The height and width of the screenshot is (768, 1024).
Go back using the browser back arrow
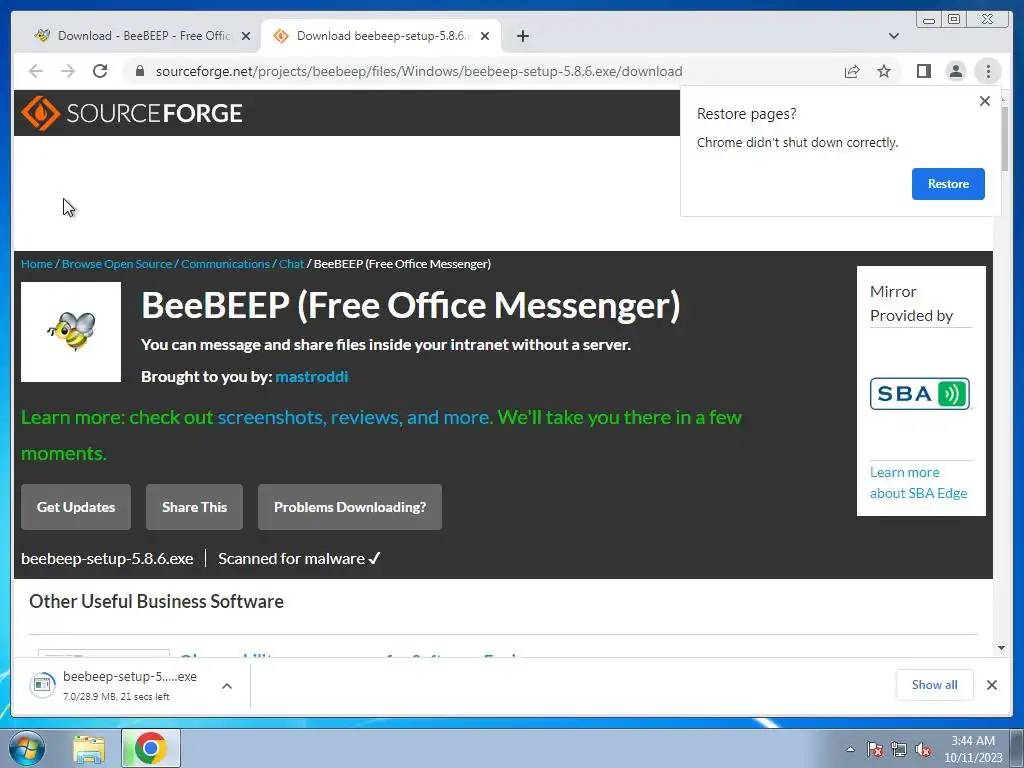pyautogui.click(x=36, y=71)
